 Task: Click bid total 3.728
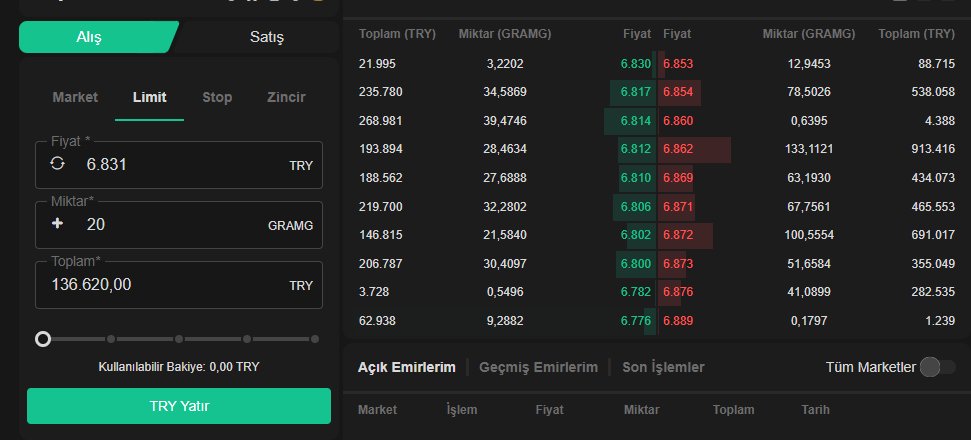[x=373, y=292]
